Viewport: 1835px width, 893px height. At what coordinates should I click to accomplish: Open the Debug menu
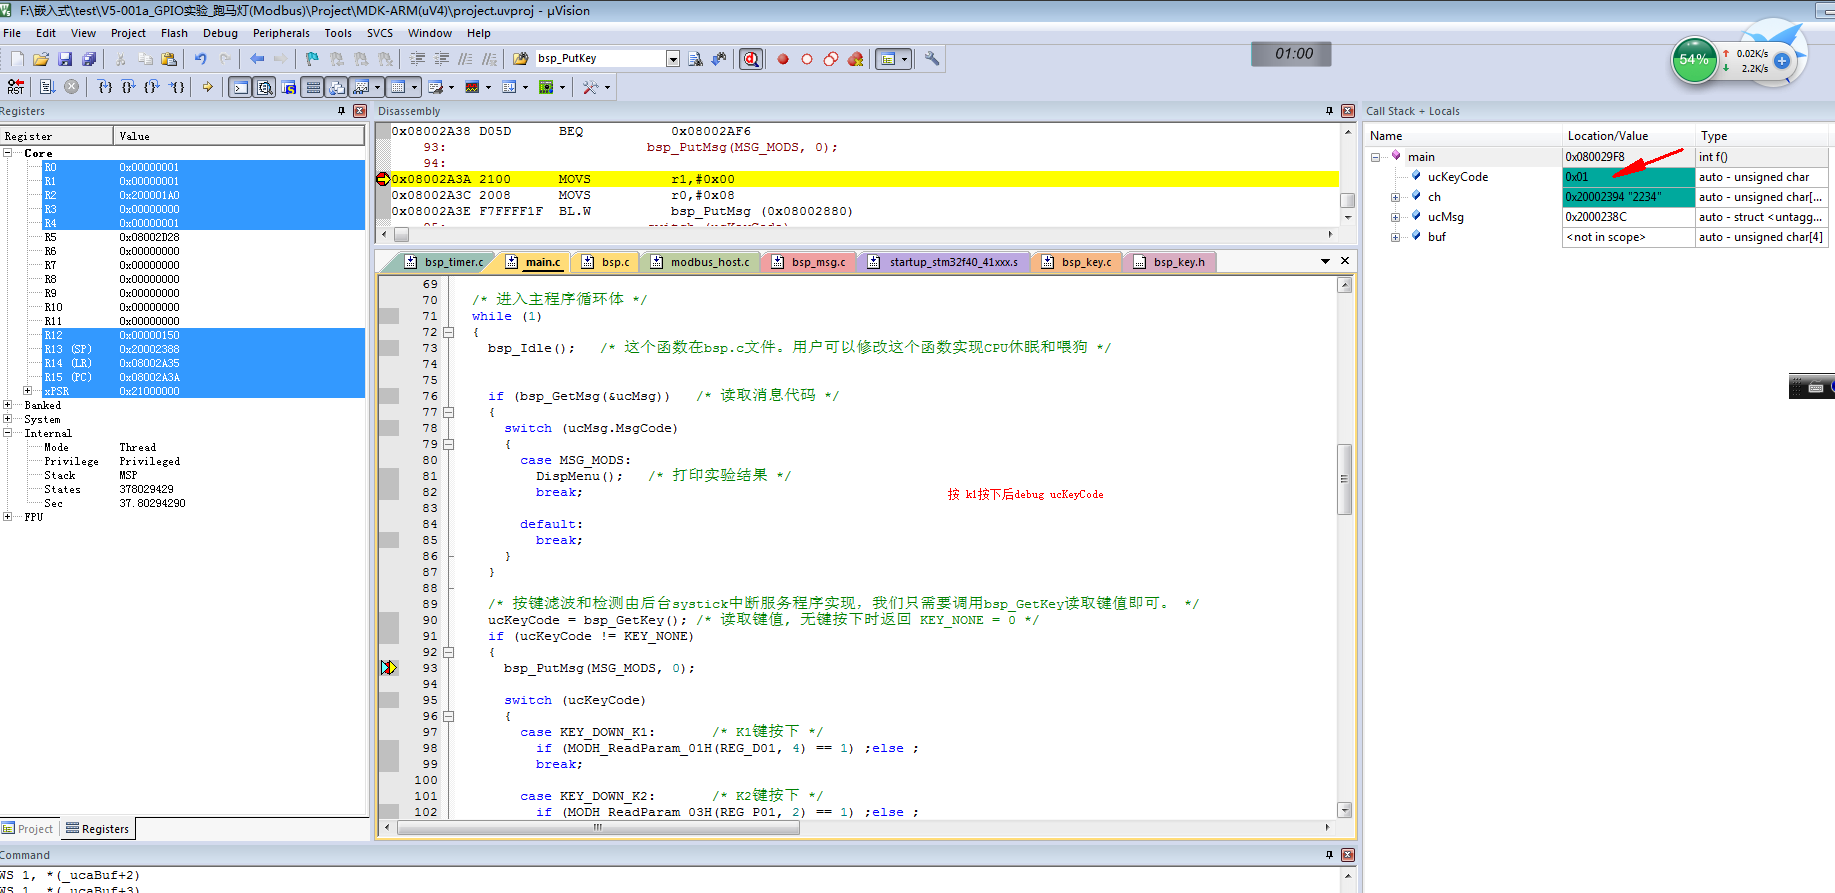click(220, 33)
